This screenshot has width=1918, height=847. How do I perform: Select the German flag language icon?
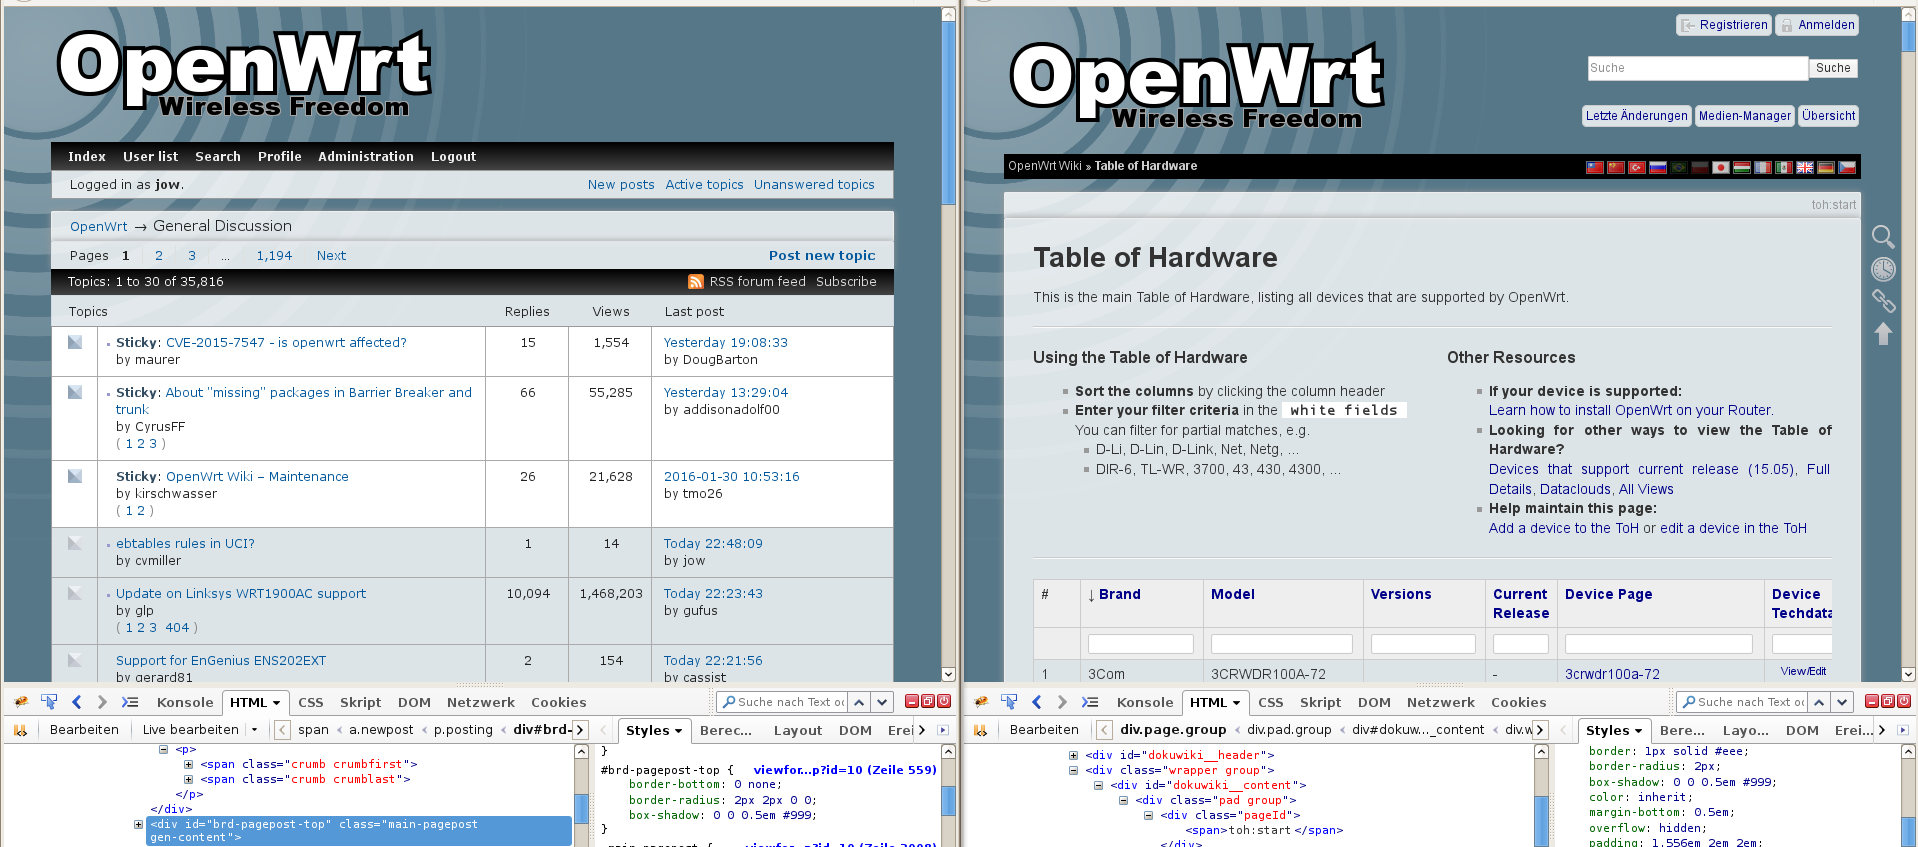pyautogui.click(x=1826, y=167)
